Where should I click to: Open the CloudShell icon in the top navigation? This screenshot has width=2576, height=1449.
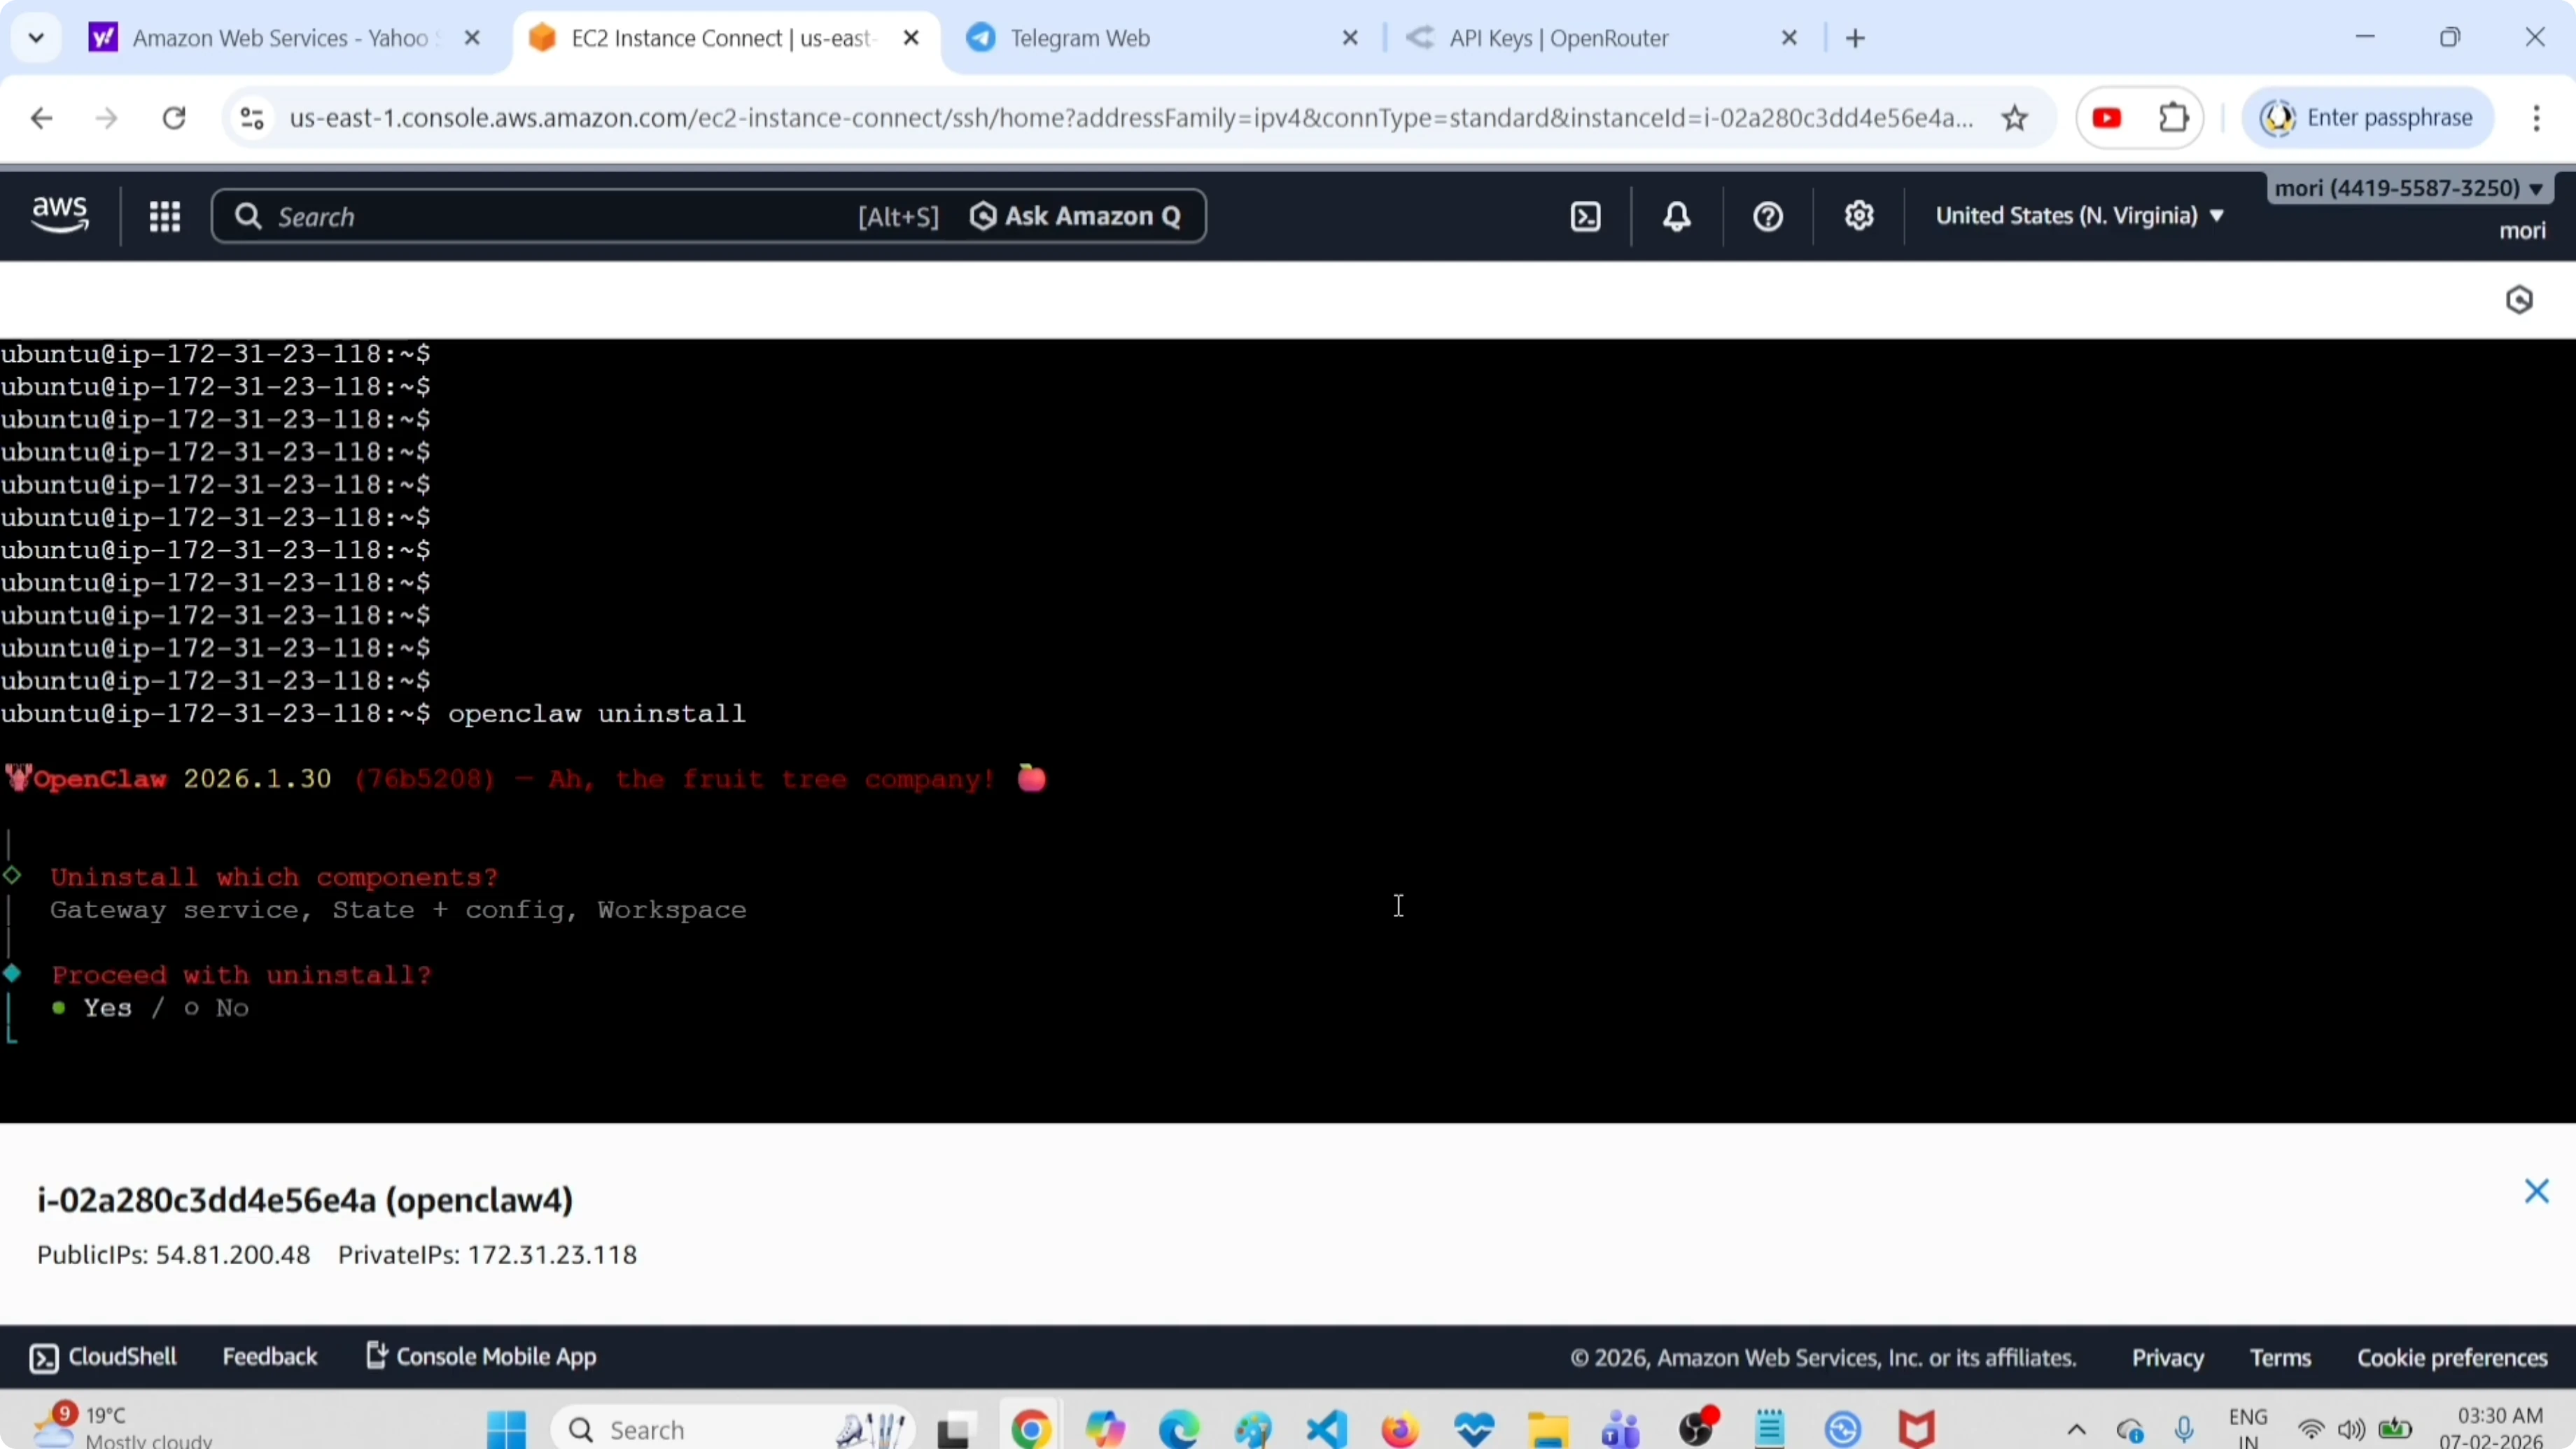pos(1586,216)
